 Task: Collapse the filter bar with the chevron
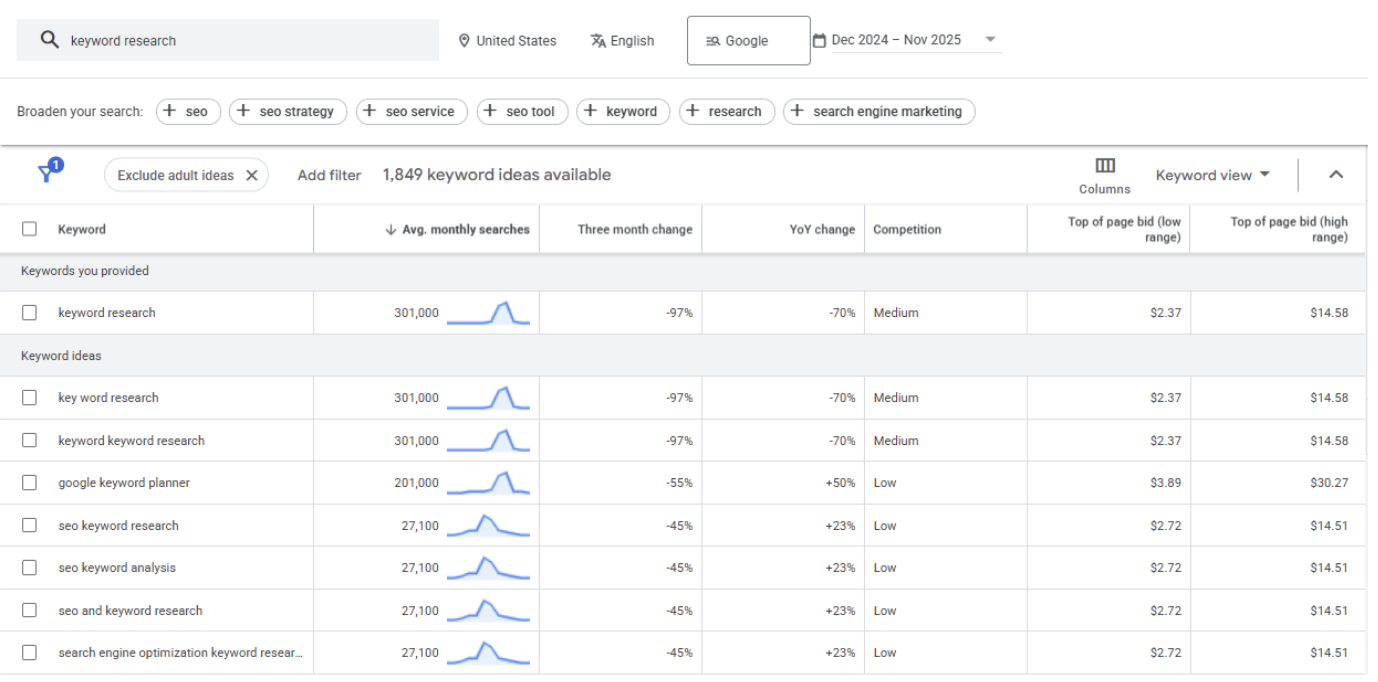click(1336, 173)
